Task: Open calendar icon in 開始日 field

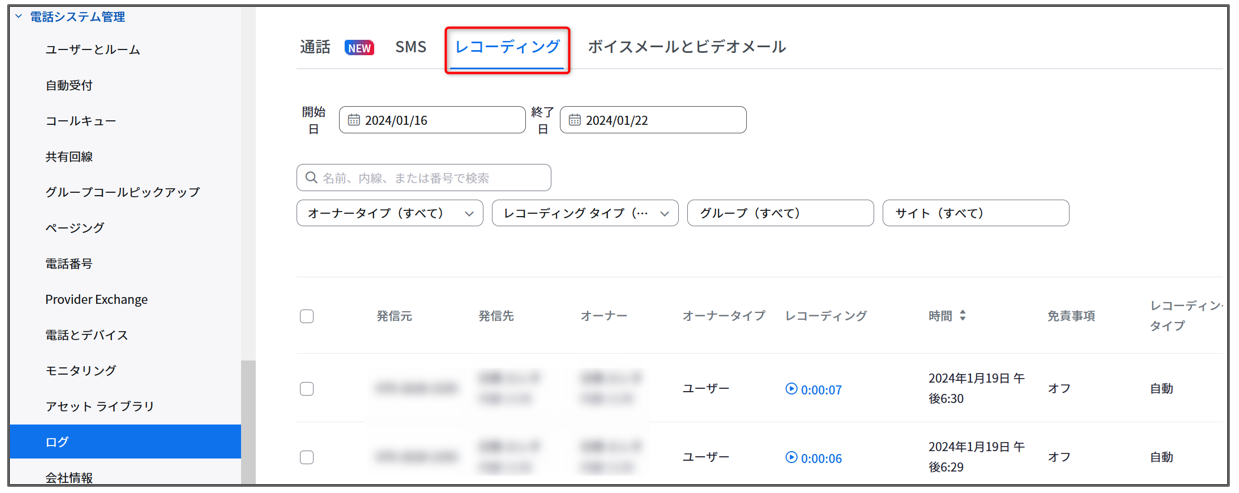Action: pos(354,120)
